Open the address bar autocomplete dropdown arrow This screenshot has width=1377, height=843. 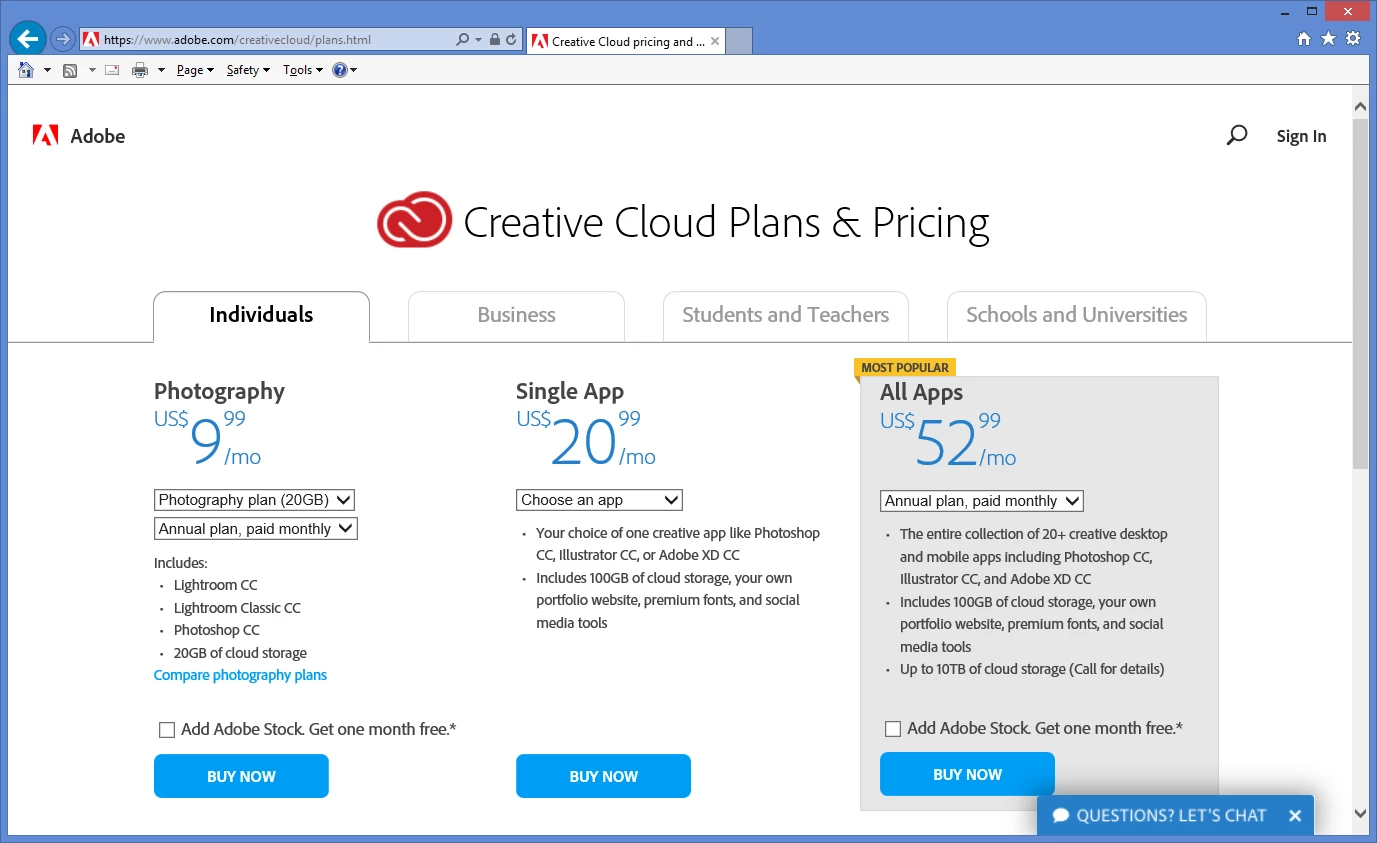click(478, 40)
